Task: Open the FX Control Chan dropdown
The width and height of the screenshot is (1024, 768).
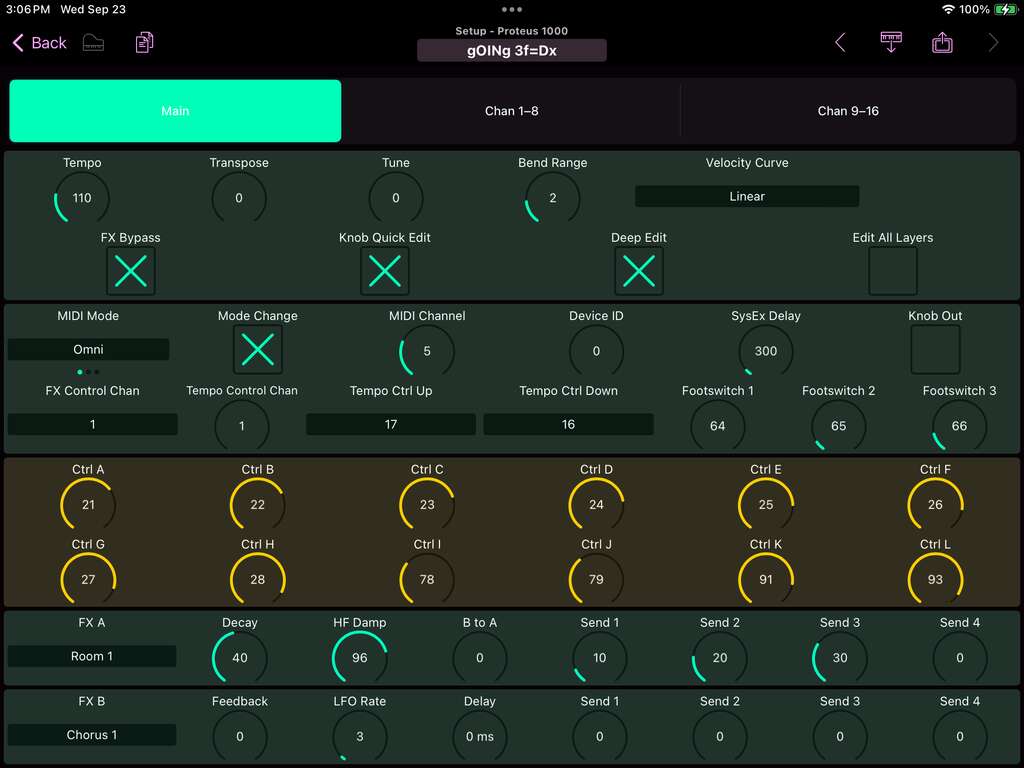Action: (x=93, y=424)
